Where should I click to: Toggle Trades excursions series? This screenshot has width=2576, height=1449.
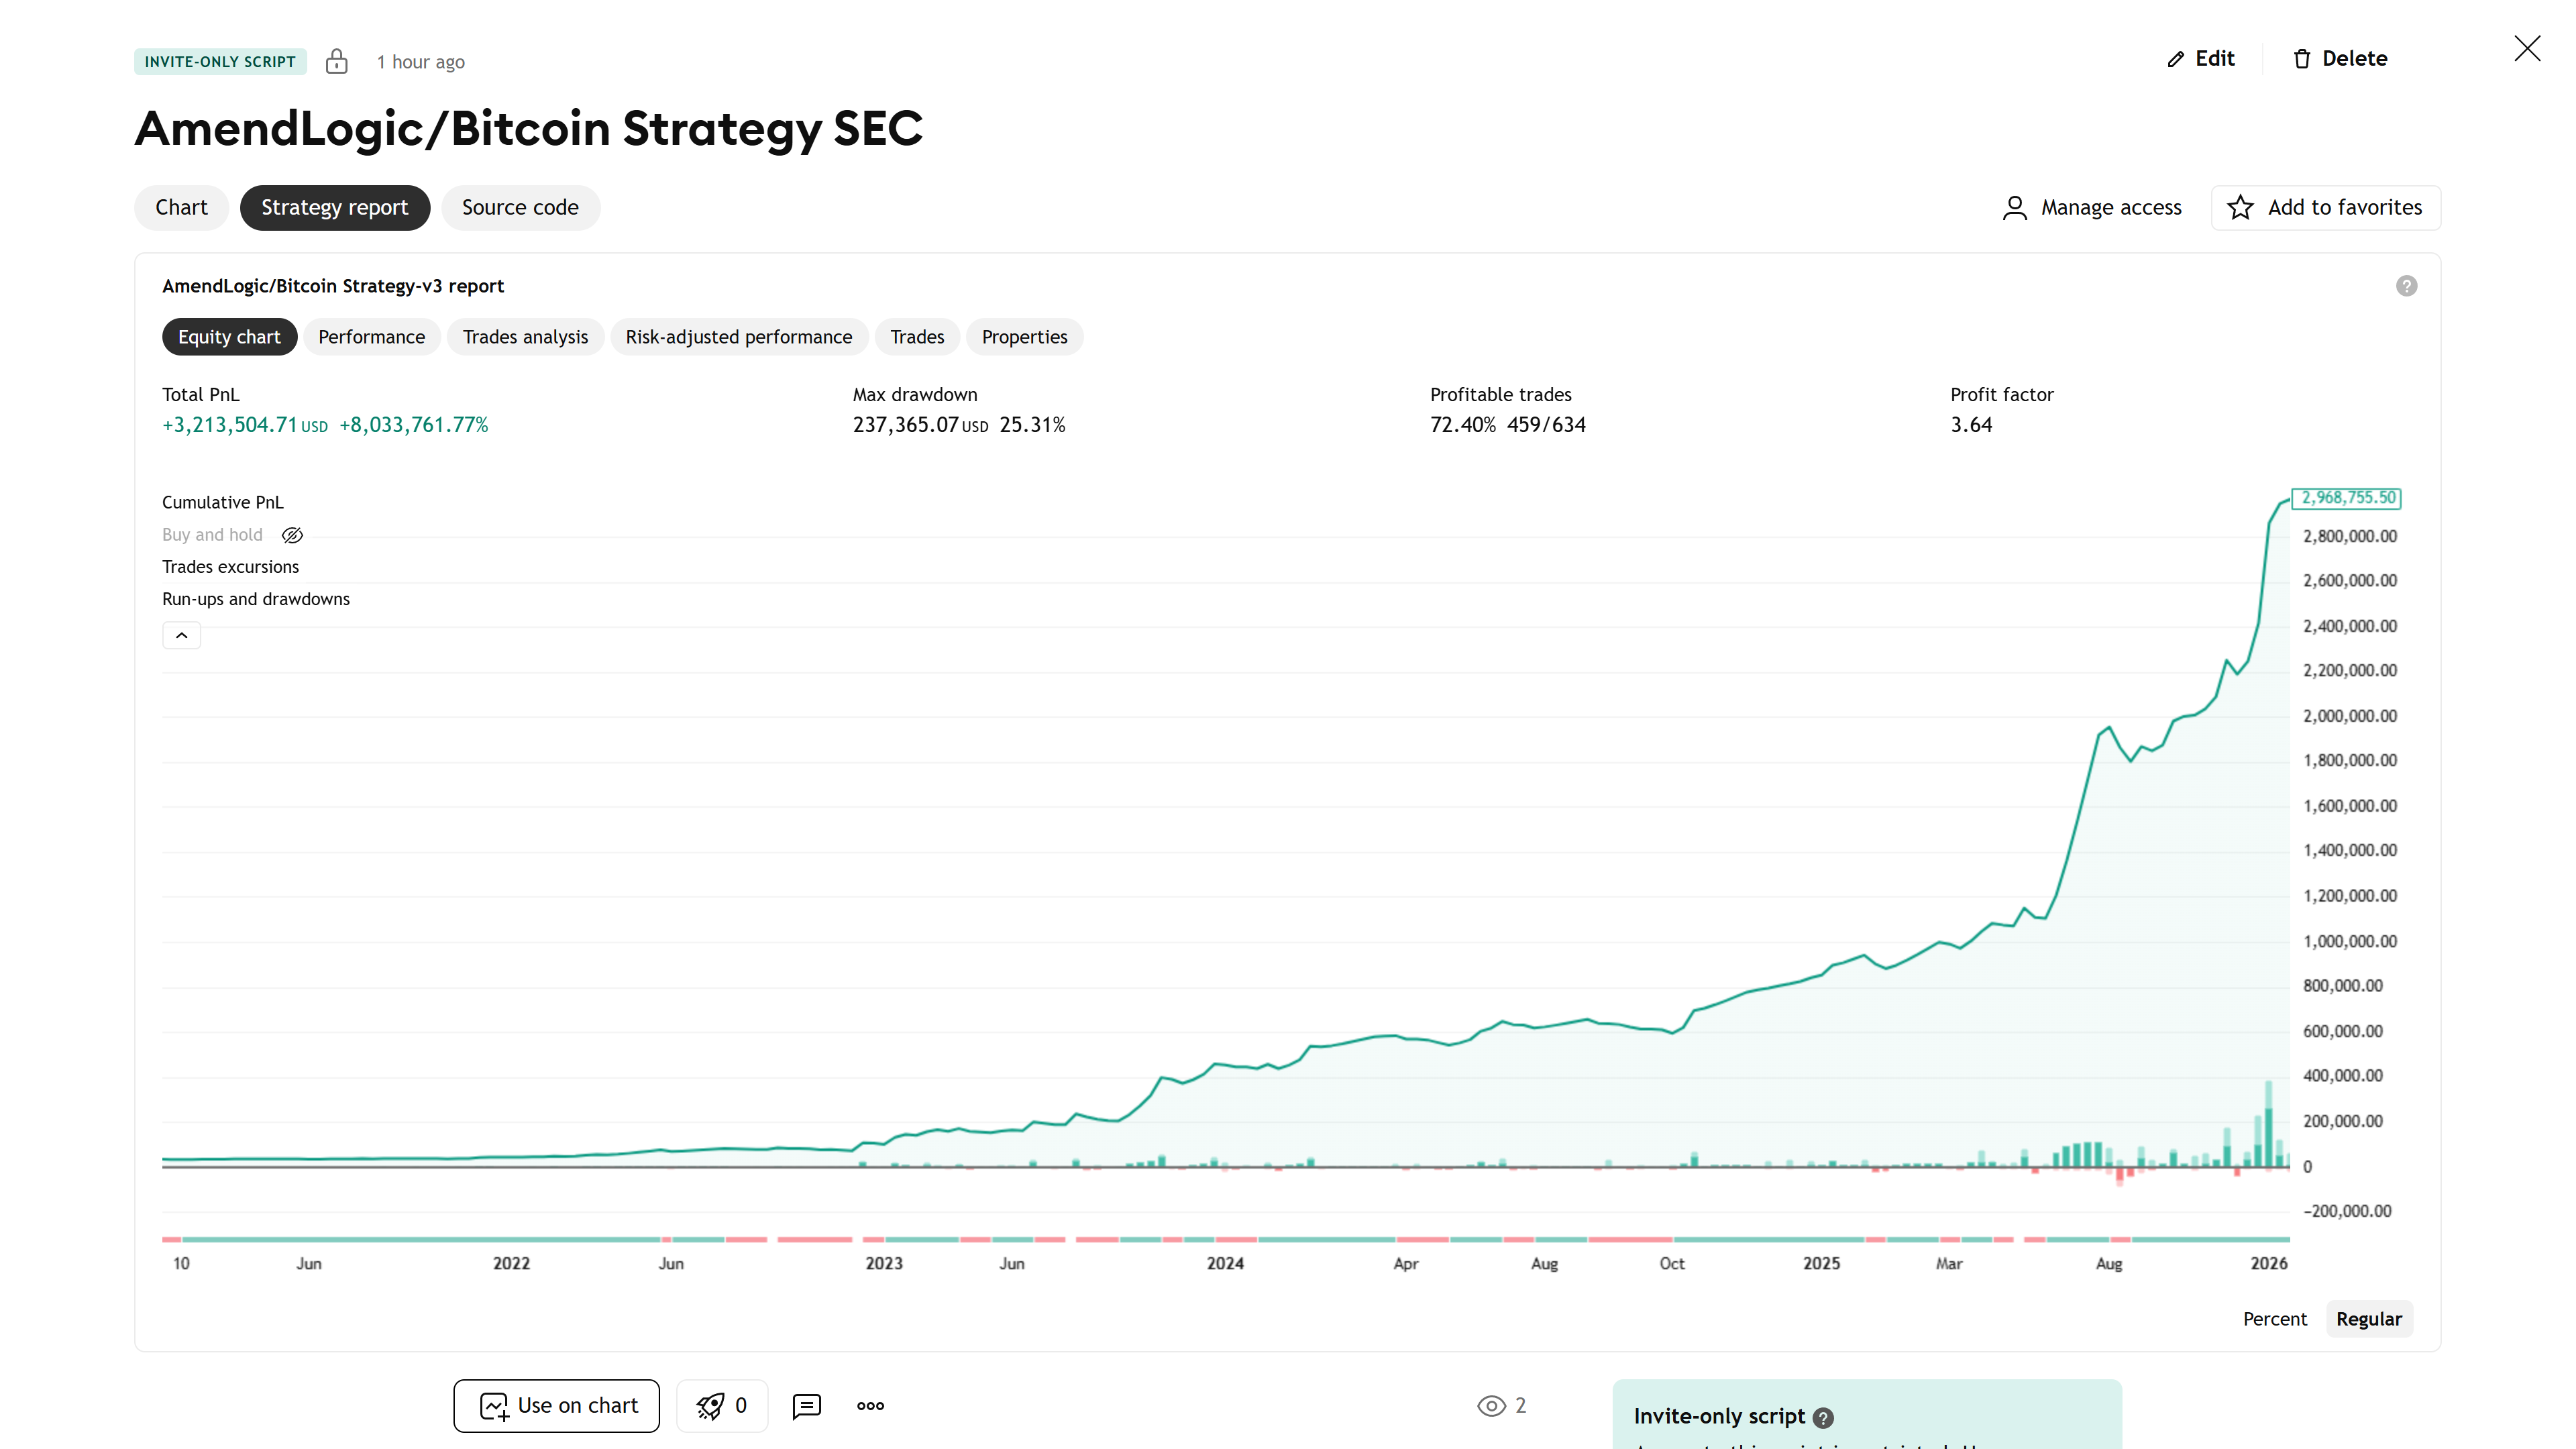pyautogui.click(x=230, y=567)
